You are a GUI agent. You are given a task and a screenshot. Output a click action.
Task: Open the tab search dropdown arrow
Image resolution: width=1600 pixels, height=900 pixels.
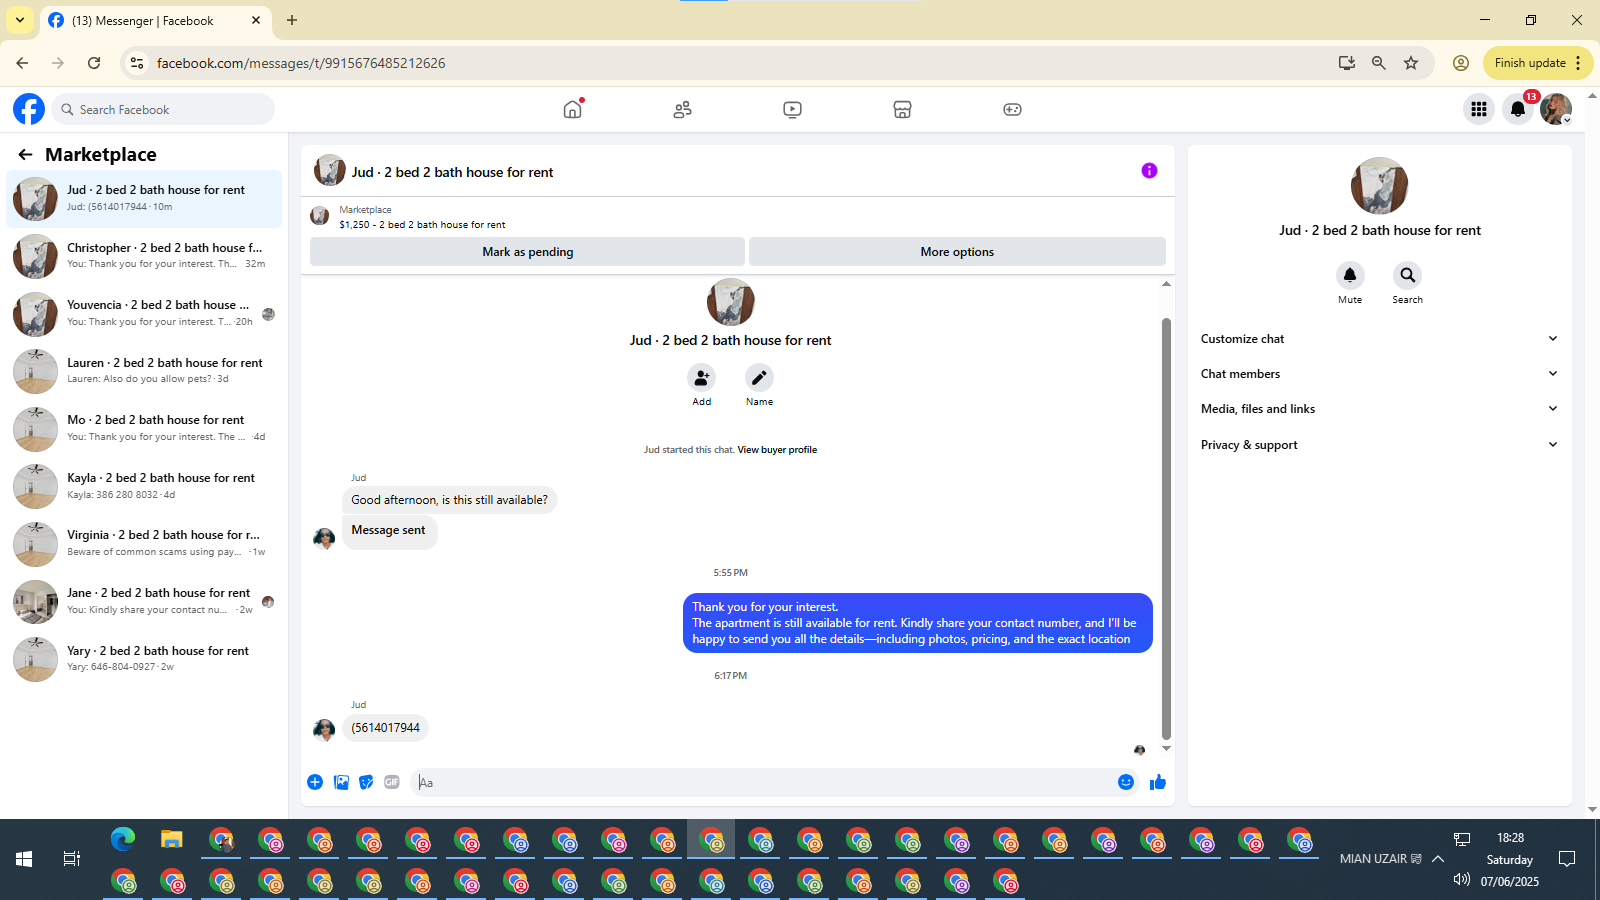pyautogui.click(x=19, y=20)
